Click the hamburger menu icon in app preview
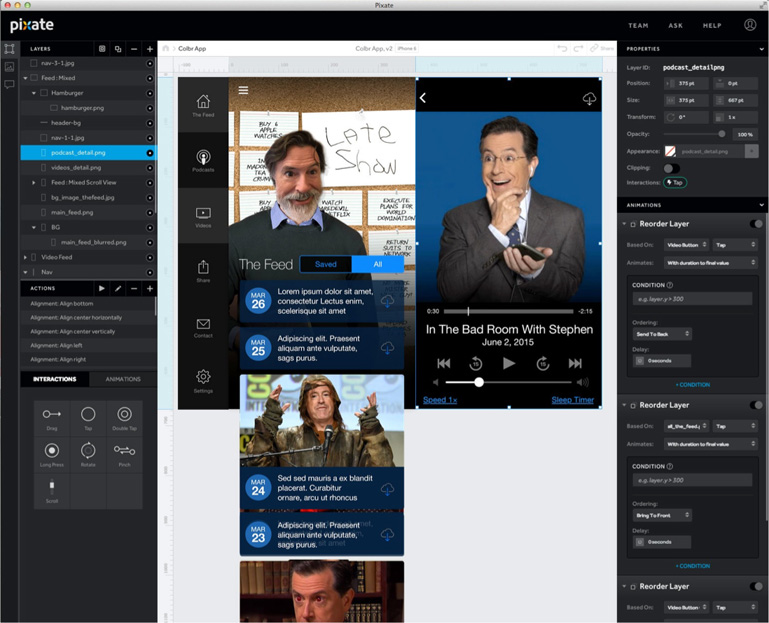Screen dimensions: 769x623 243,90
